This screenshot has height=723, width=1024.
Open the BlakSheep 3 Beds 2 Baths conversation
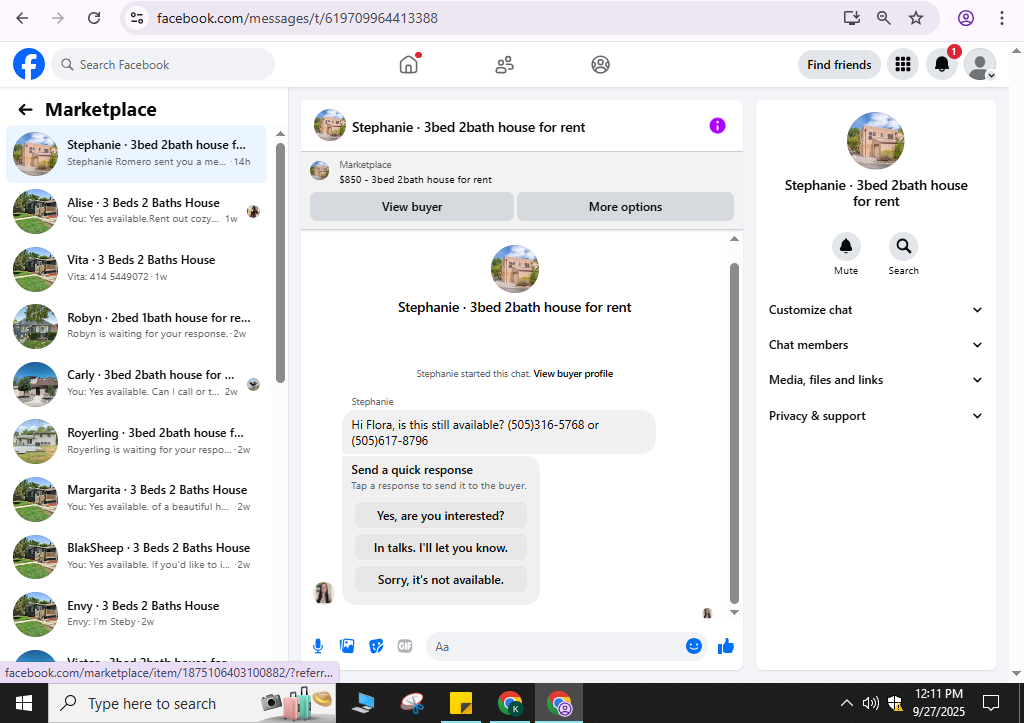[136, 556]
